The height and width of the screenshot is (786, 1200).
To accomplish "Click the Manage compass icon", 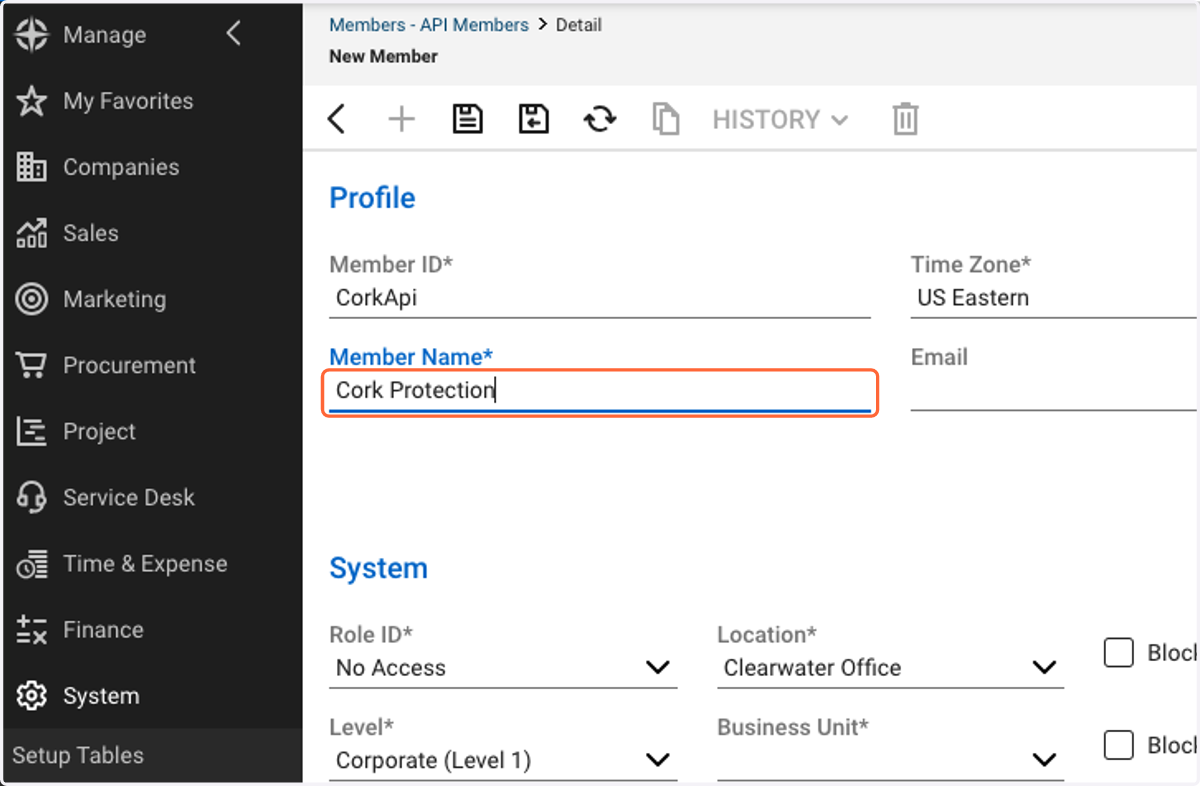I will pos(32,35).
